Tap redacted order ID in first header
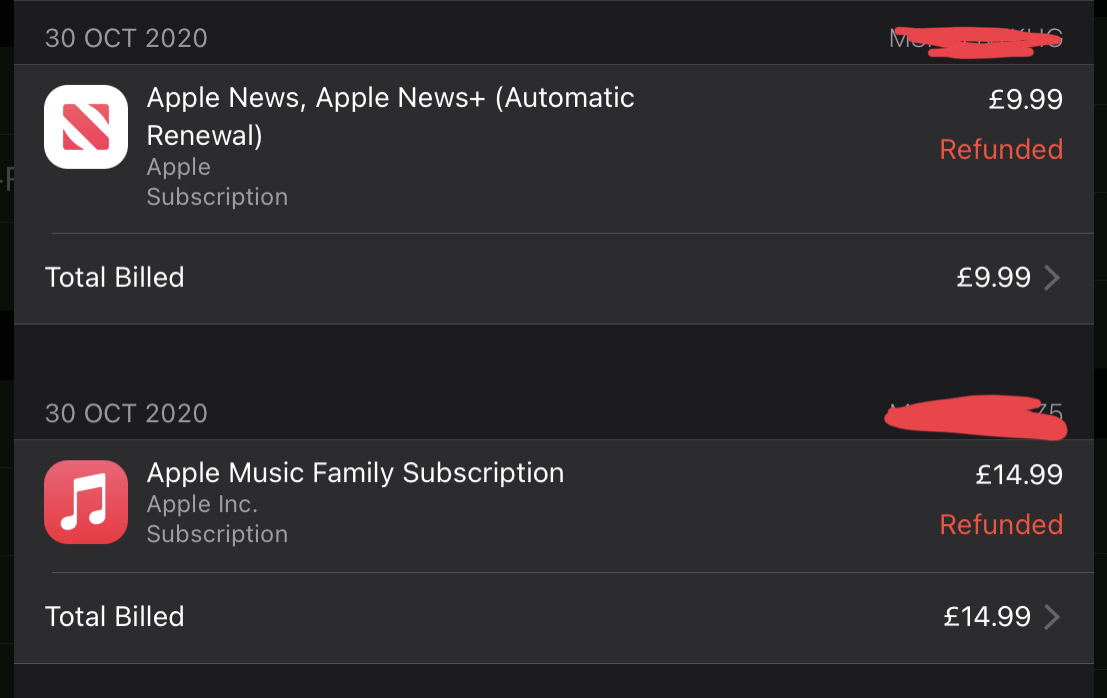Viewport: 1107px width, 698px height. click(976, 40)
